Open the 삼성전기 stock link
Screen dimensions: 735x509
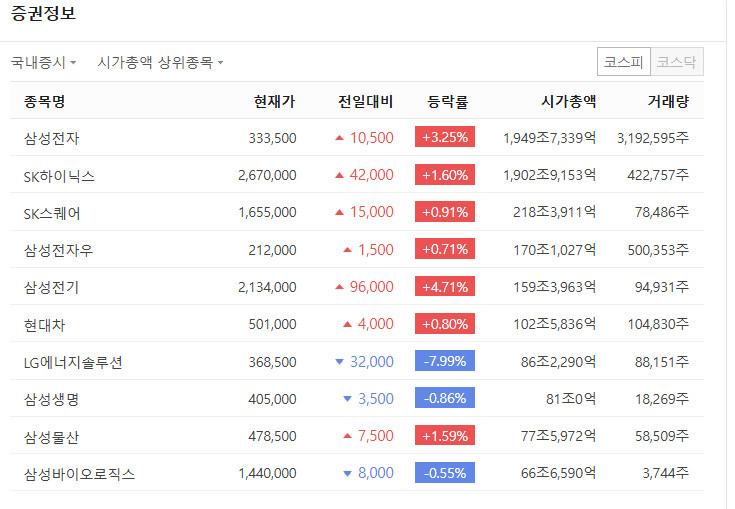(x=52, y=287)
